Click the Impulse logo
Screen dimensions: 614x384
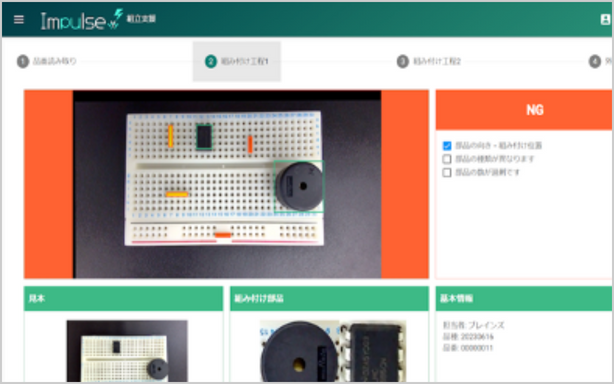pos(81,20)
